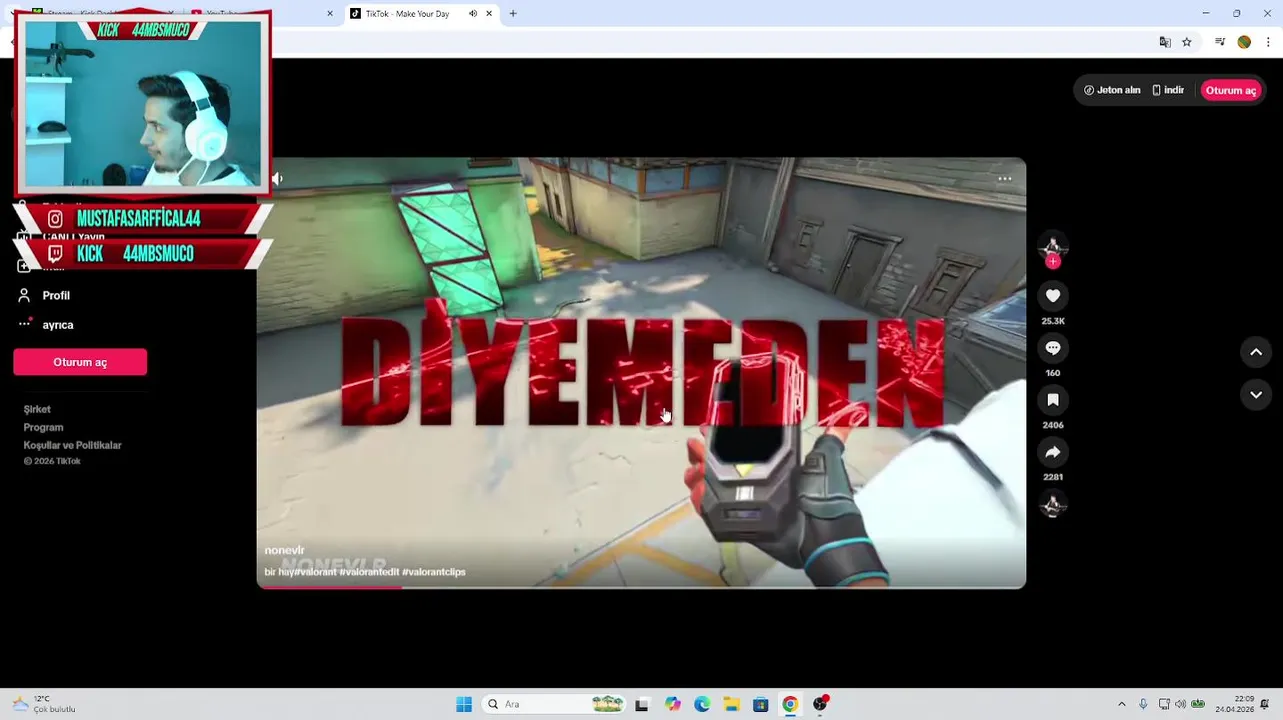The width and height of the screenshot is (1283, 720).
Task: Mute the TikTok tab audio icon
Action: [x=473, y=14]
